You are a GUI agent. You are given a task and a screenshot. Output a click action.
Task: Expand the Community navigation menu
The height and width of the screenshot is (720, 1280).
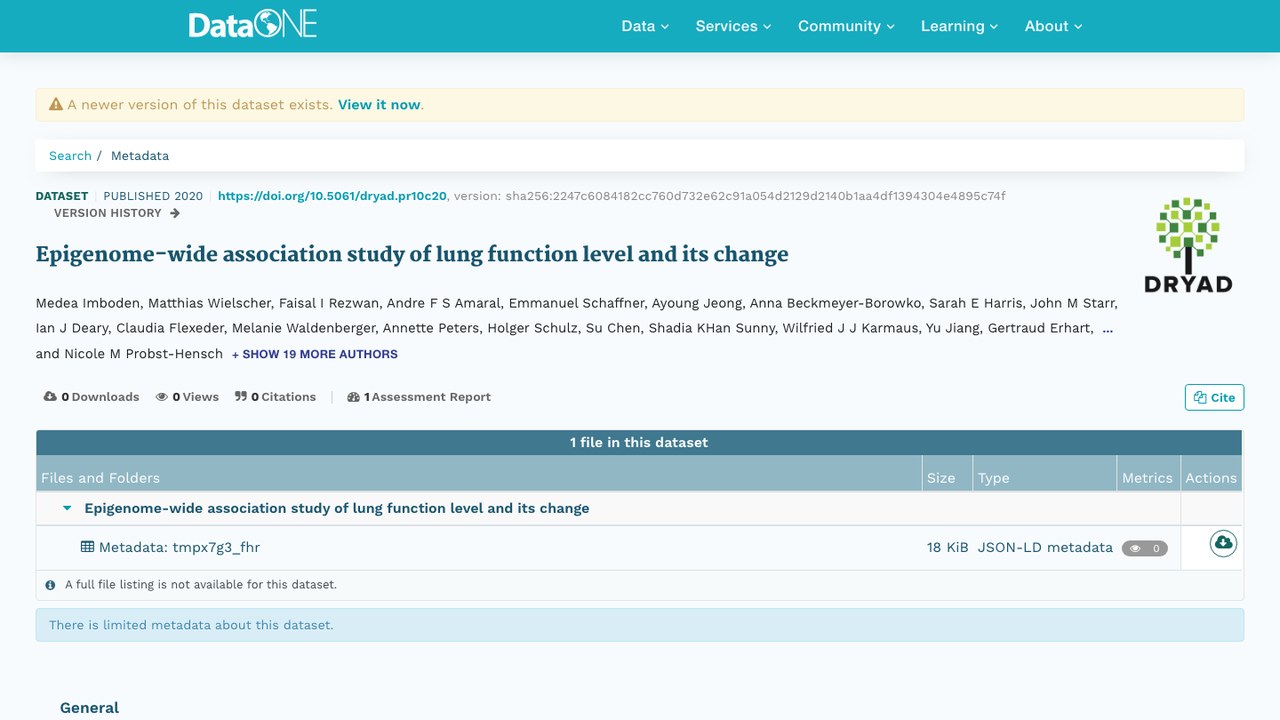846,26
